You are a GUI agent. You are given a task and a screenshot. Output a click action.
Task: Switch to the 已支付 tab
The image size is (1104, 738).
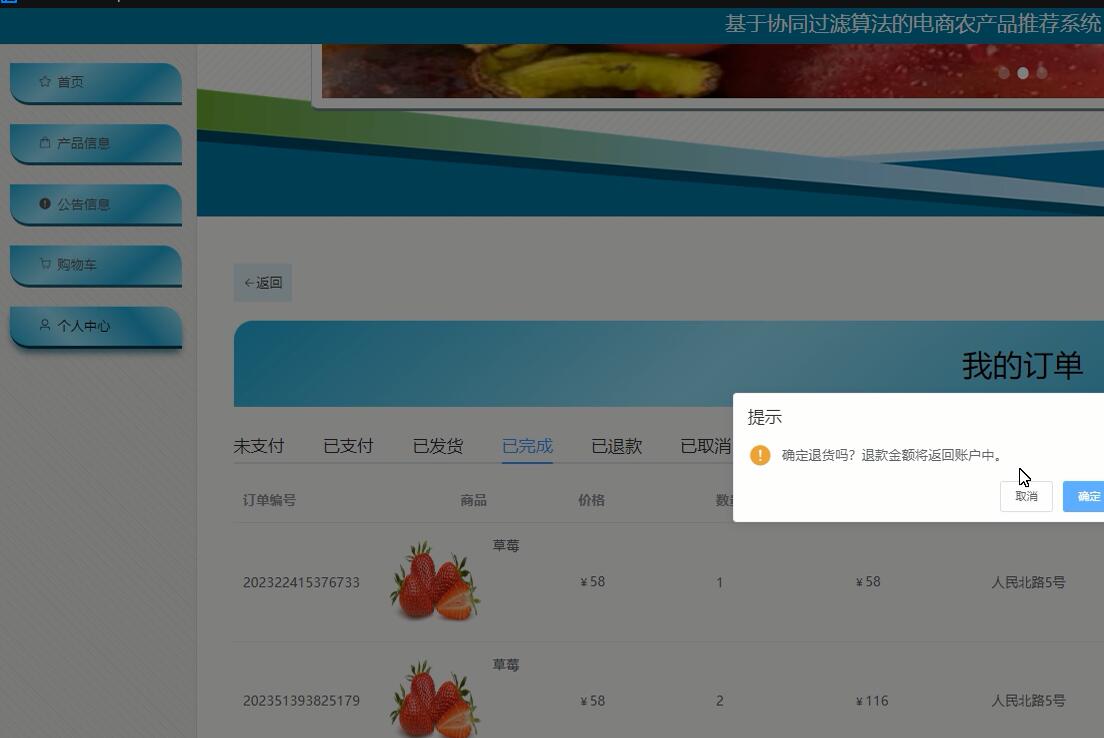[x=348, y=446]
